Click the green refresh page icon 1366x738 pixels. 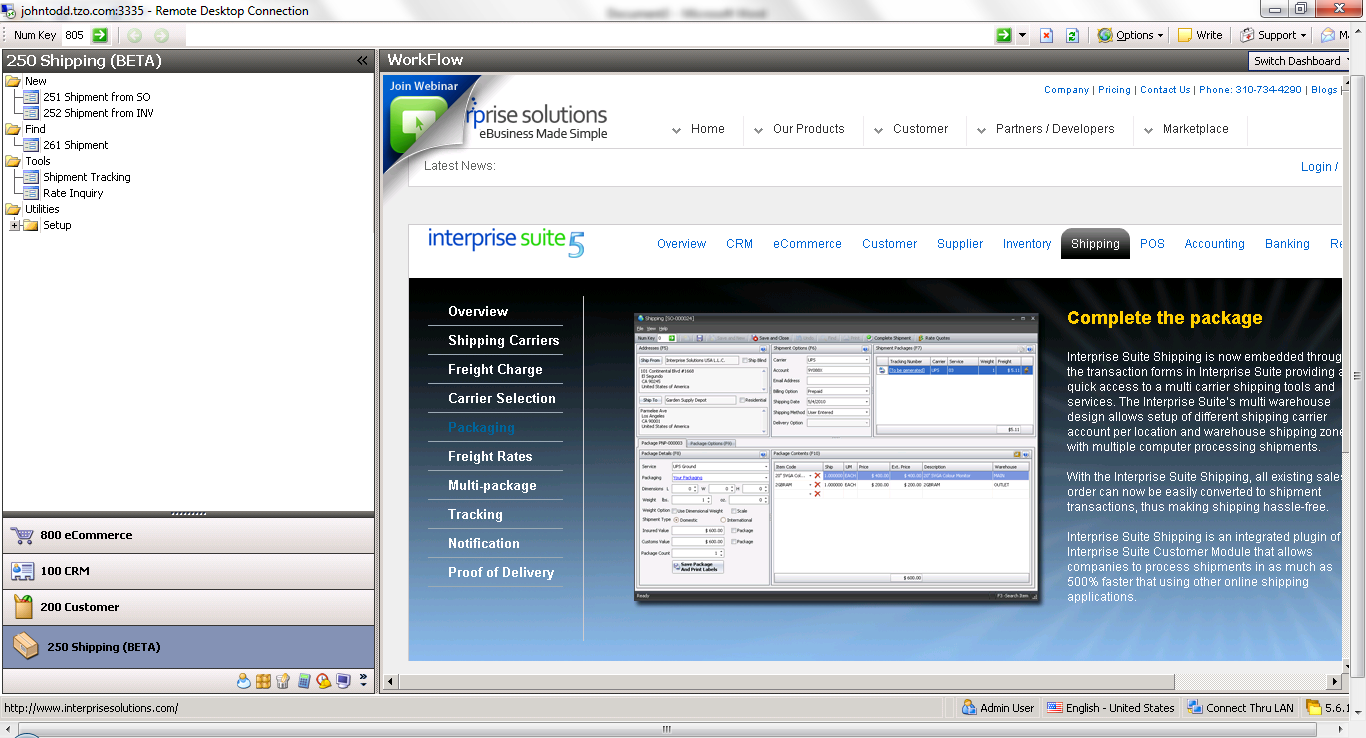[x=1072, y=35]
